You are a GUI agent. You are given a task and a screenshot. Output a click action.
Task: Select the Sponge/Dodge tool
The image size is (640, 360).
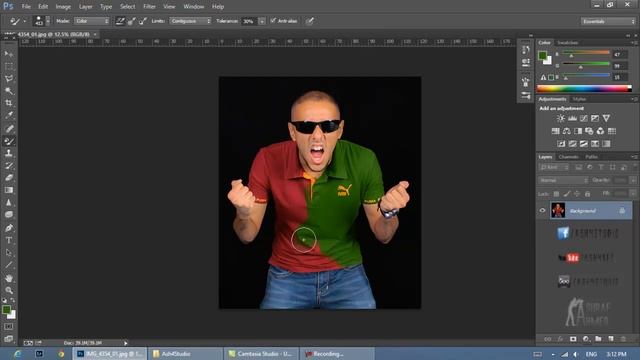pos(9,215)
